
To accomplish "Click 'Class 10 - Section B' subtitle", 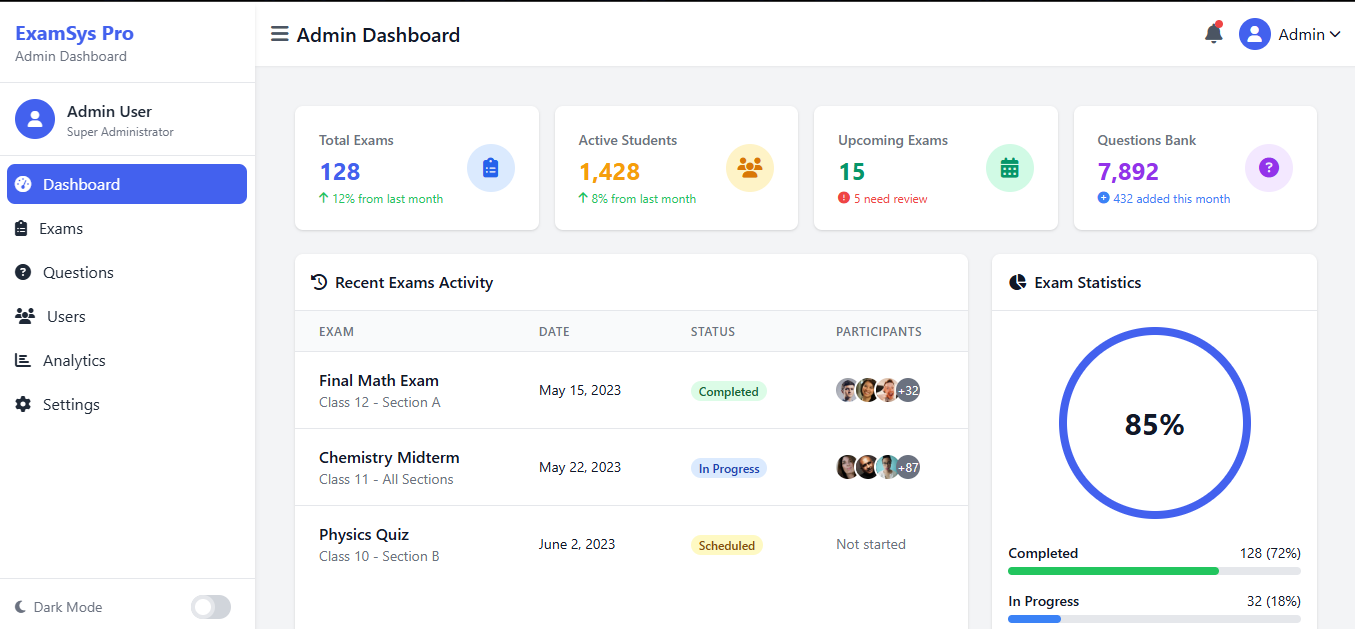I will click(x=379, y=556).
